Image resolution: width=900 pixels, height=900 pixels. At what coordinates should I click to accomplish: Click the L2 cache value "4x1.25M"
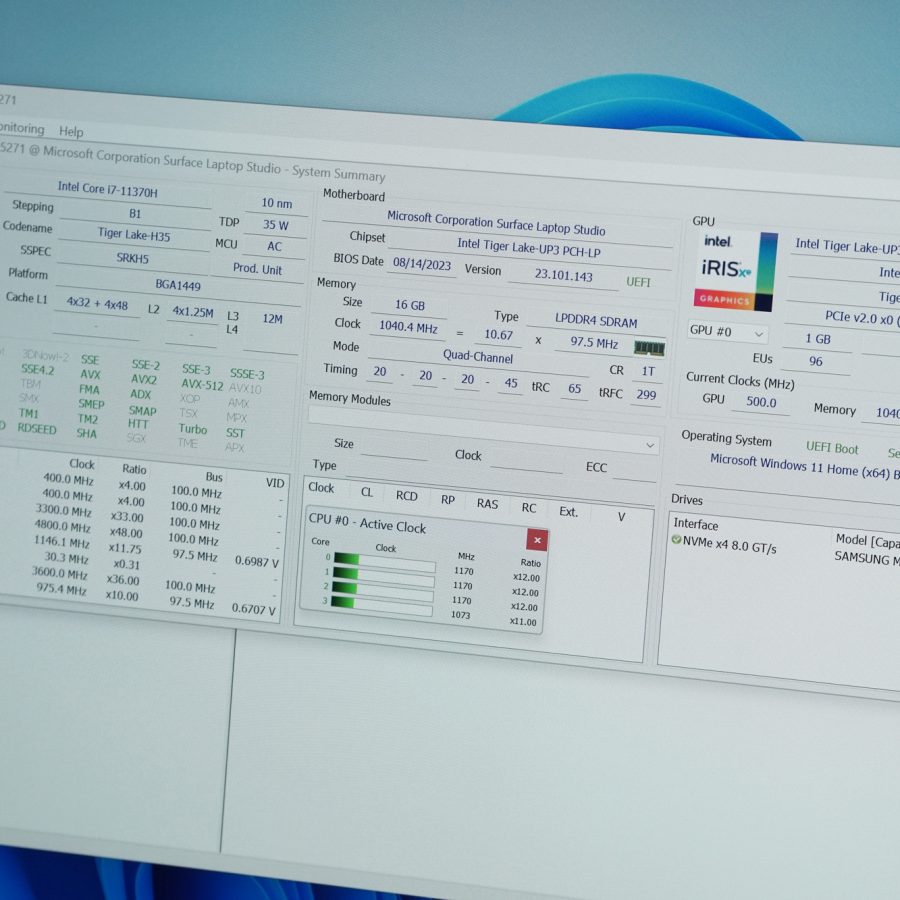(193, 312)
